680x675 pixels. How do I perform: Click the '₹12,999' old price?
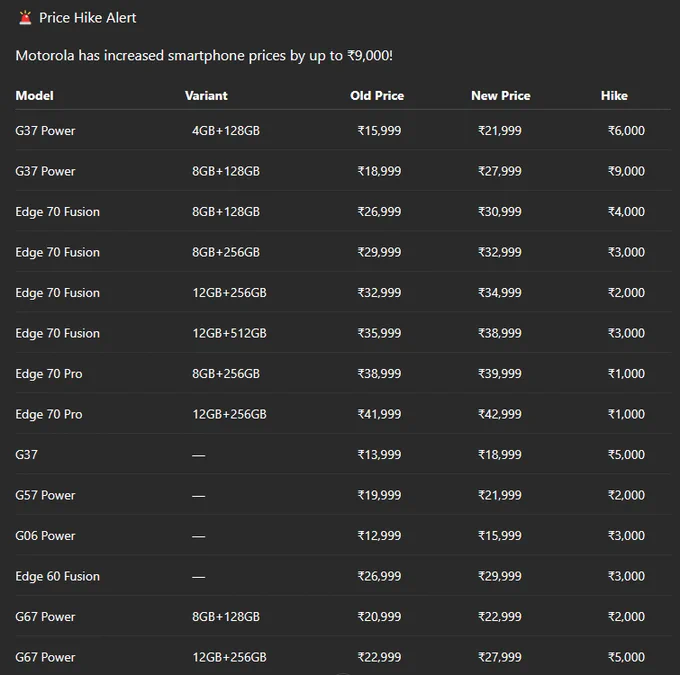coord(379,536)
